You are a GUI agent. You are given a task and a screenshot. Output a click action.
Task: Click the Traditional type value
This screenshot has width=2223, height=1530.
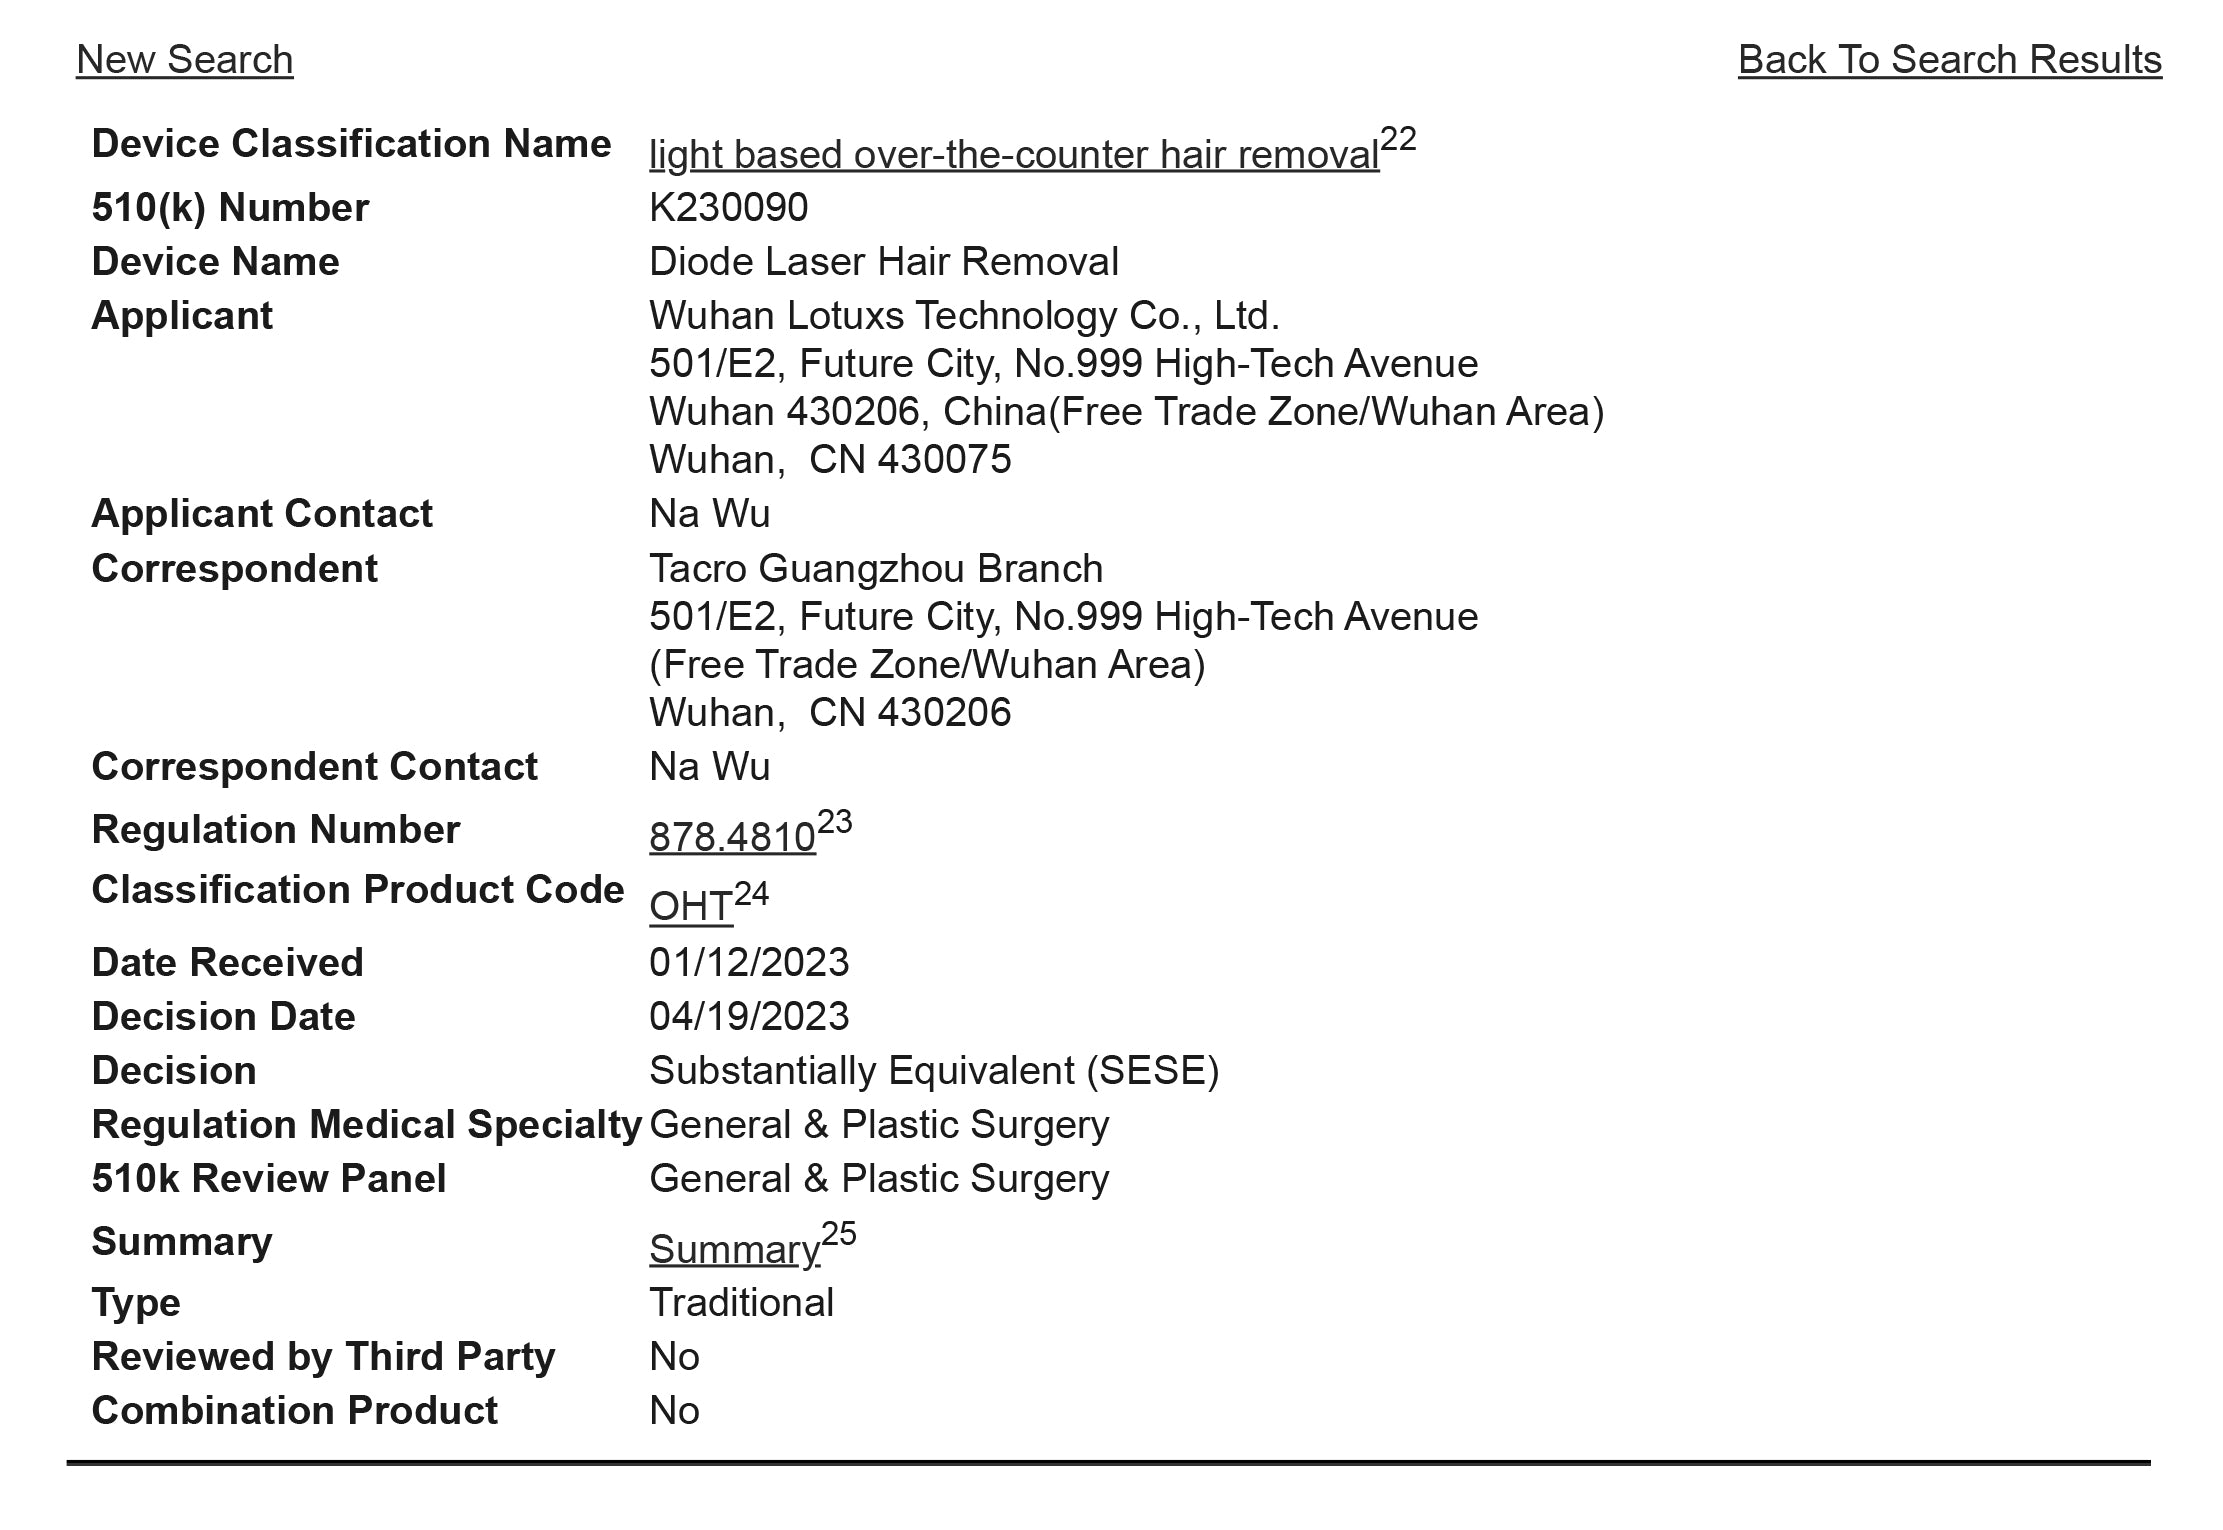pos(741,1303)
